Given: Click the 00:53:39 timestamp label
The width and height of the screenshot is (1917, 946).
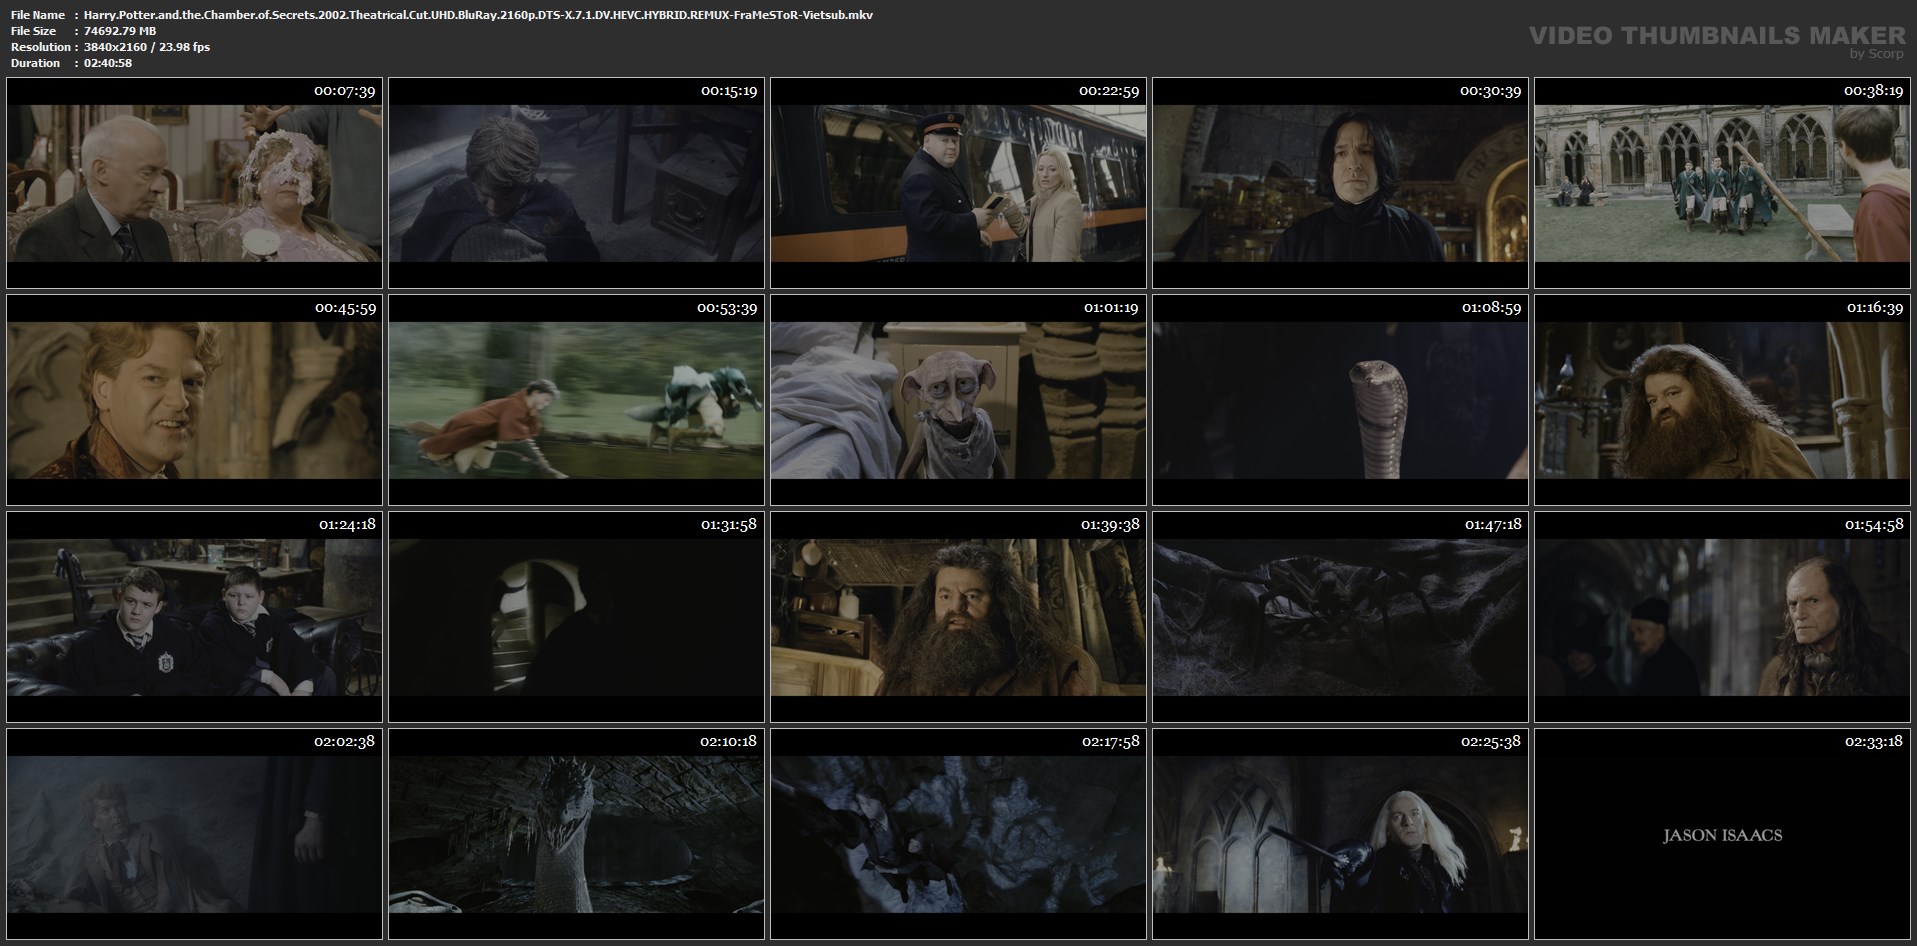Looking at the screenshot, I should (727, 308).
